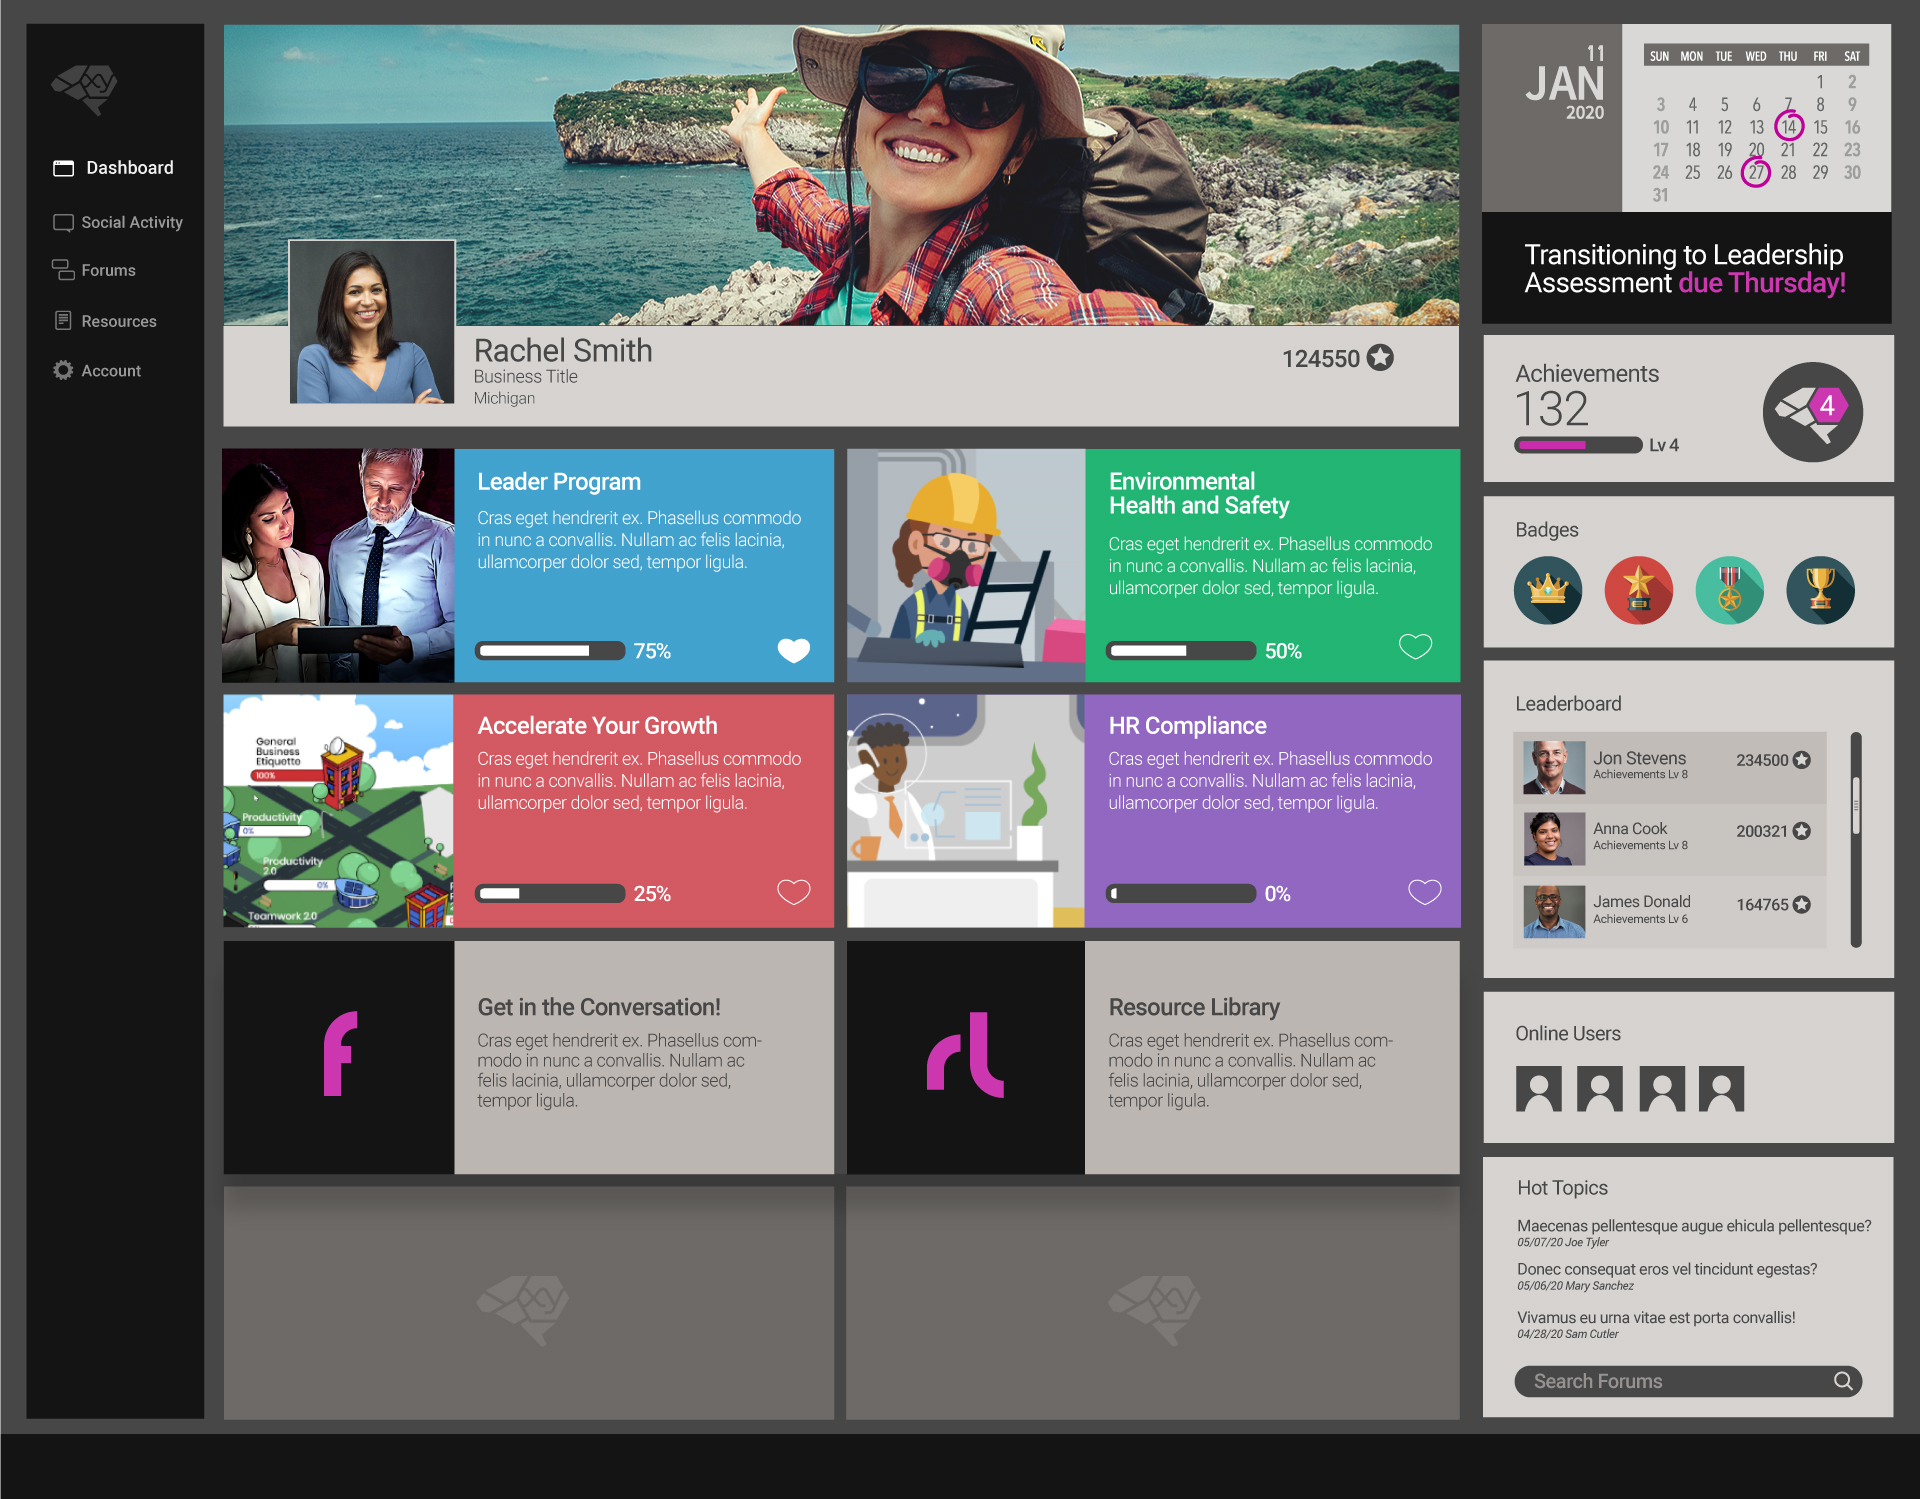Click the crown badge icon
This screenshot has height=1499, width=1920.
(1547, 590)
